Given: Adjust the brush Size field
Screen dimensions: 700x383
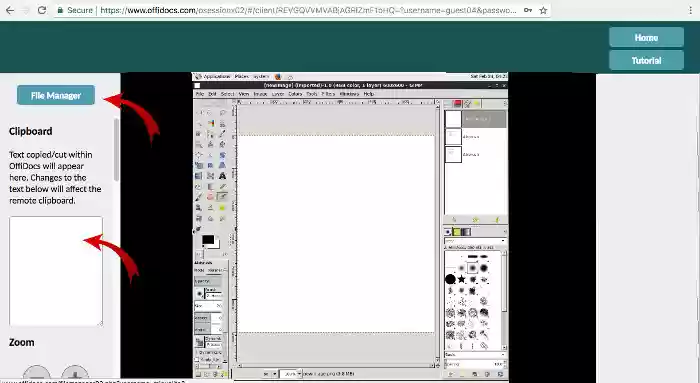Looking at the screenshot, I should coord(208,306).
